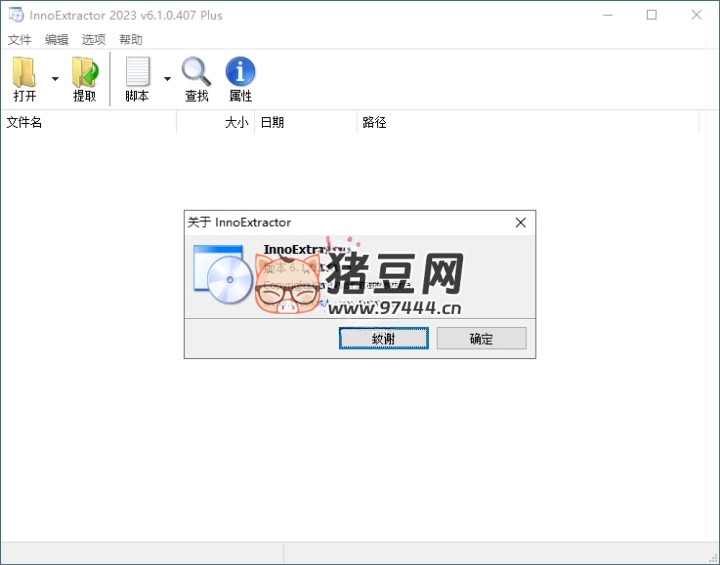Sort by the 日期 column header
This screenshot has width=720, height=565.
point(306,123)
